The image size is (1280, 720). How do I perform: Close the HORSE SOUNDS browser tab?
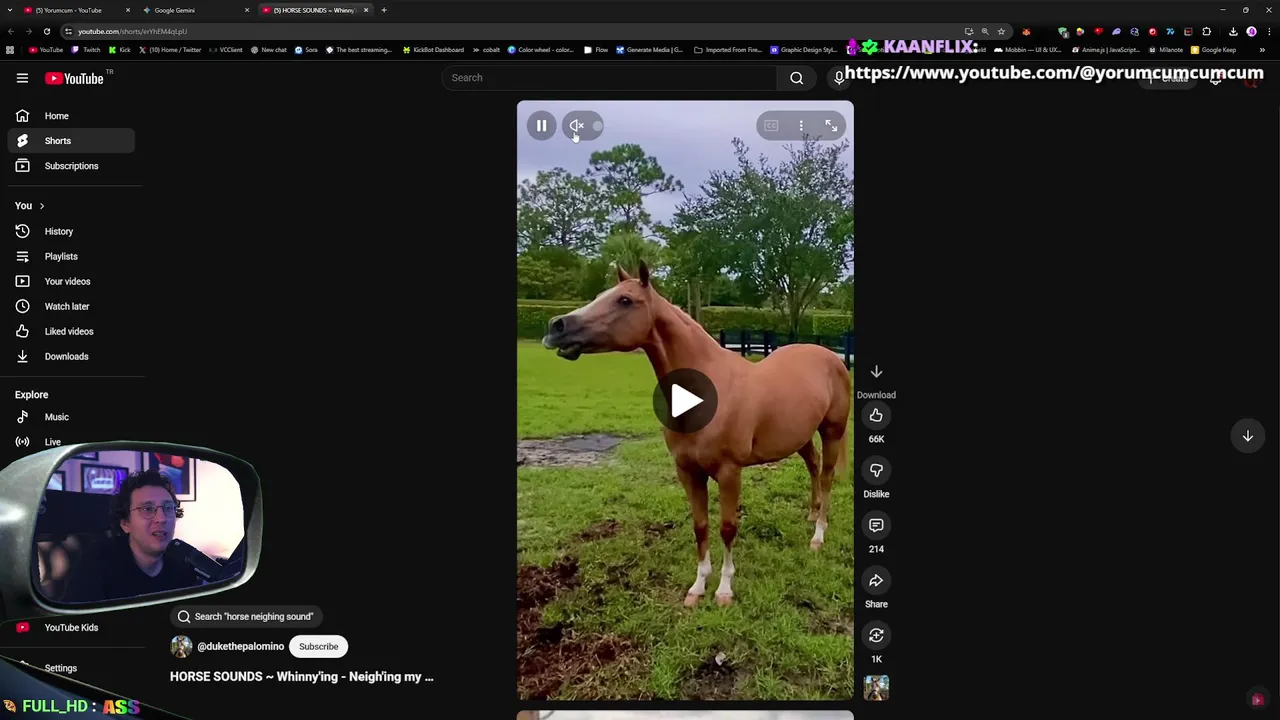(366, 10)
